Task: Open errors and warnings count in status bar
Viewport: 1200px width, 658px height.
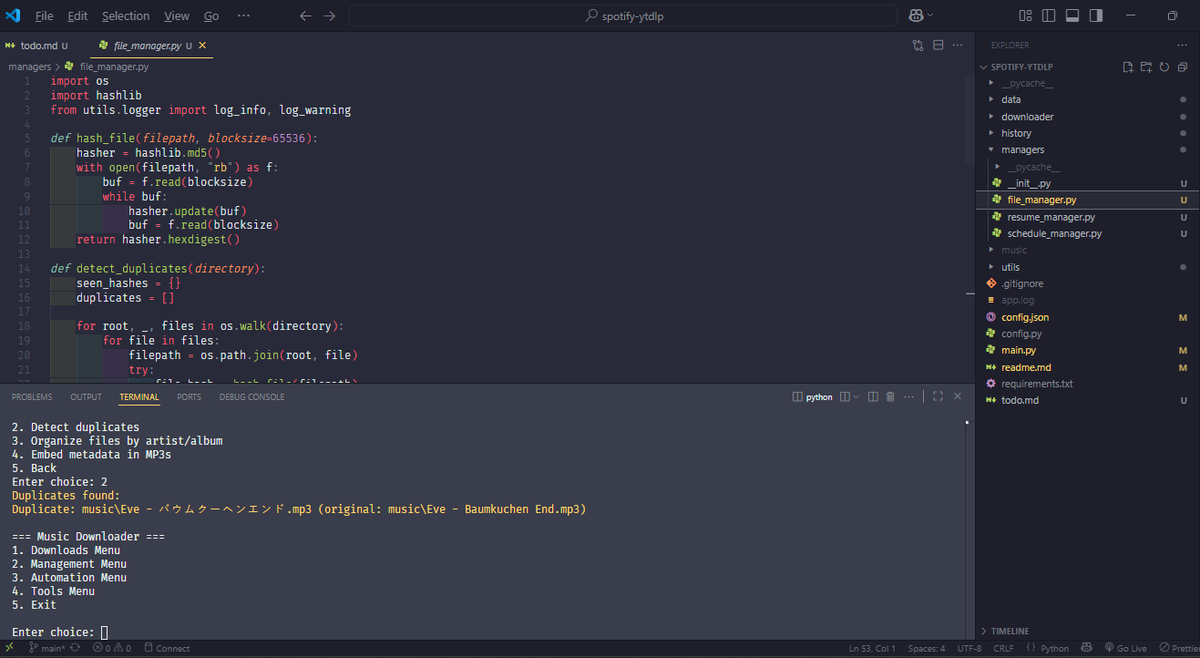Action: (x=112, y=648)
